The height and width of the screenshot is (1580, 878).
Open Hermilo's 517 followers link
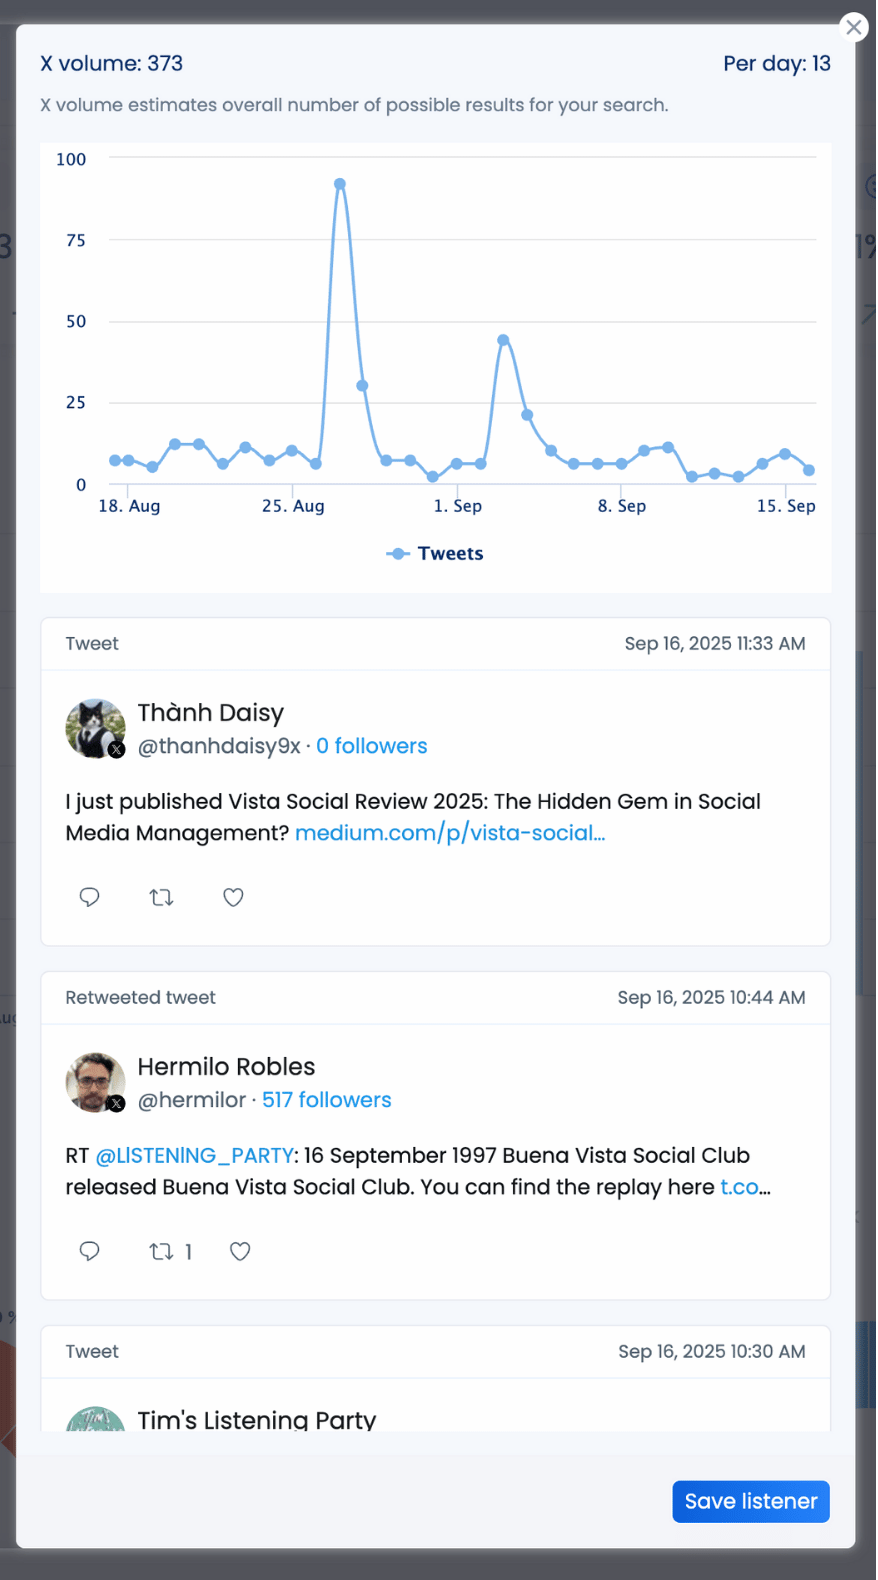coord(327,1100)
